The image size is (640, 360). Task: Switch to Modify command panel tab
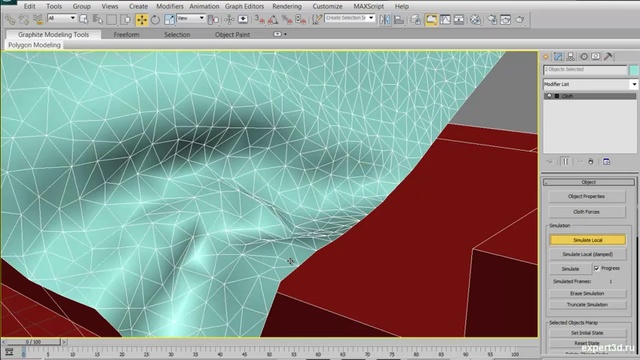[x=558, y=57]
